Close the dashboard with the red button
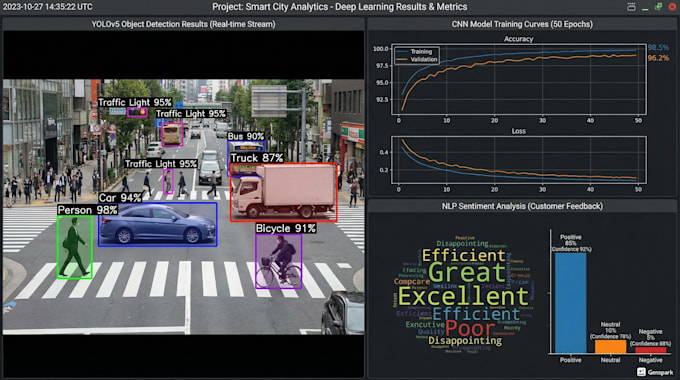This screenshot has height=380, width=680. [672, 7]
